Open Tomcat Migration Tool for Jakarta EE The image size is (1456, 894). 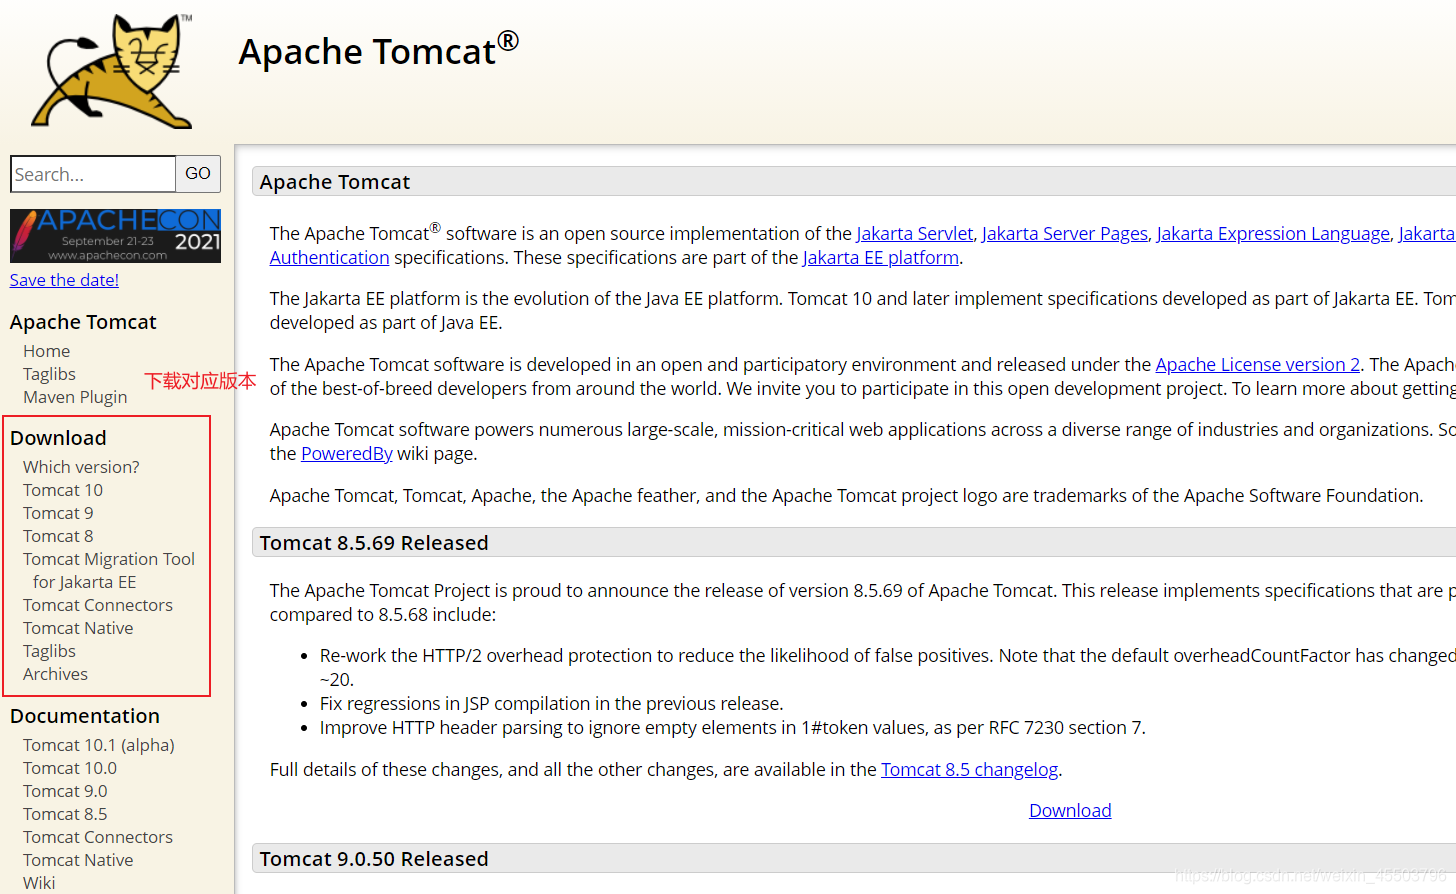(x=109, y=570)
